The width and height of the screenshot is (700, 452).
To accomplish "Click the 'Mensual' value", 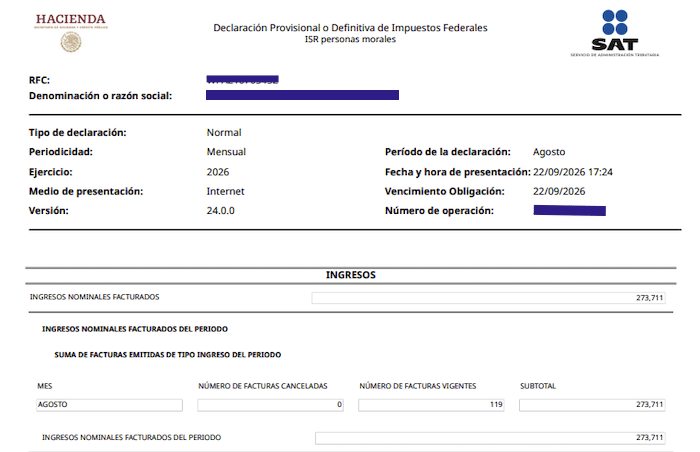I will pyautogui.click(x=226, y=152).
